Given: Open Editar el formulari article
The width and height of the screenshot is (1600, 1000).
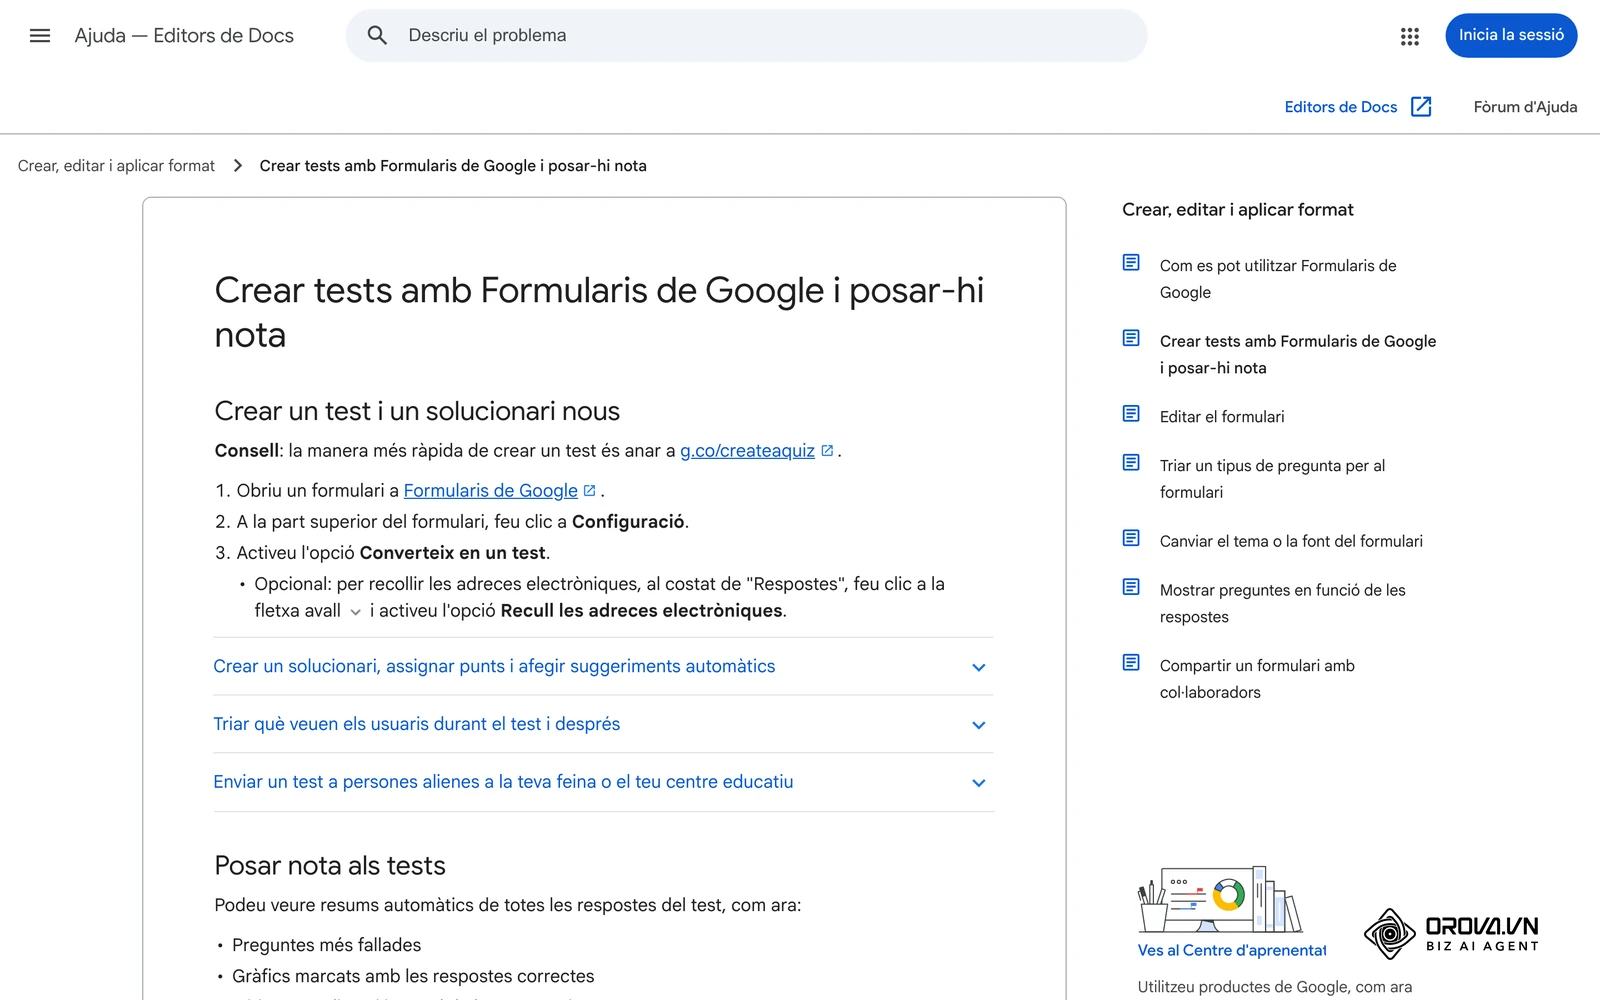Looking at the screenshot, I should pos(1222,417).
